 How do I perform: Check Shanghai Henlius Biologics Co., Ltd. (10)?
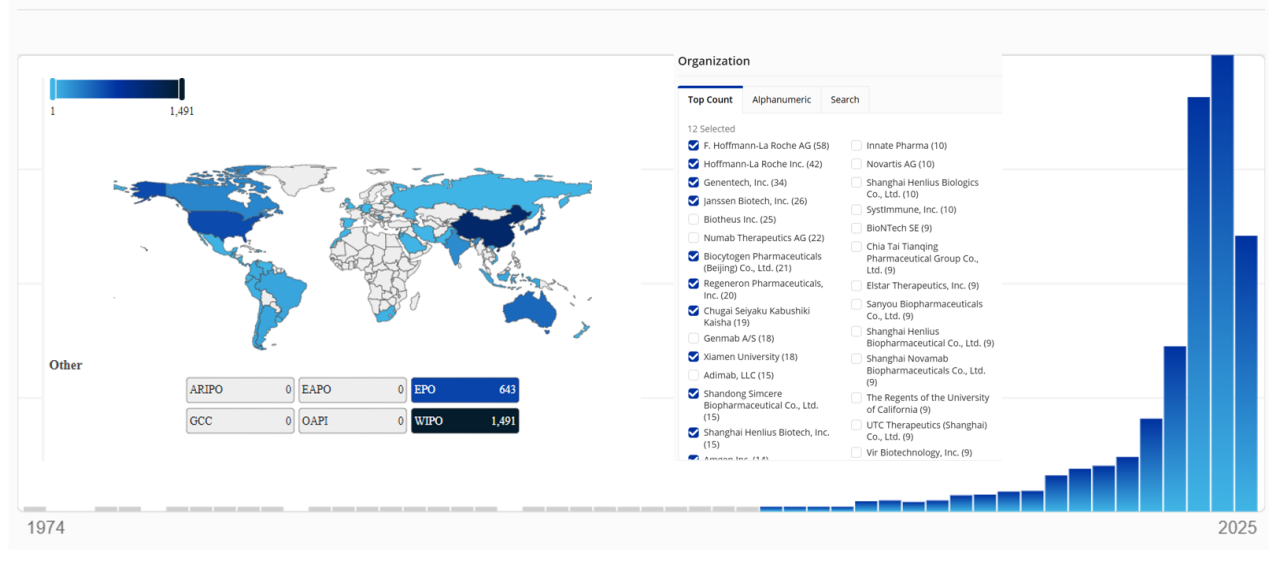click(x=857, y=183)
